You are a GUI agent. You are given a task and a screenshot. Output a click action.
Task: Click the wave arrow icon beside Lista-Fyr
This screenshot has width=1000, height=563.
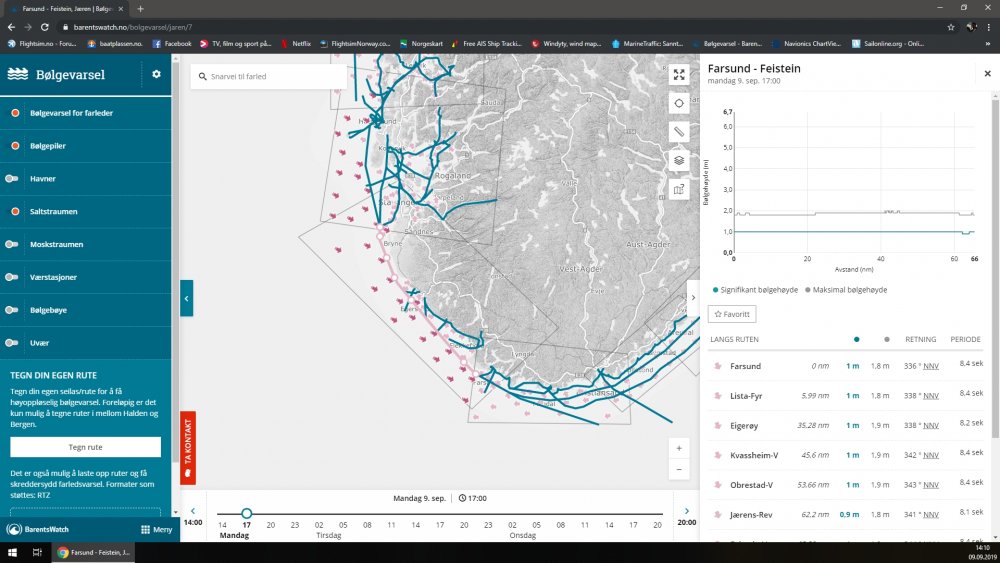[717, 396]
